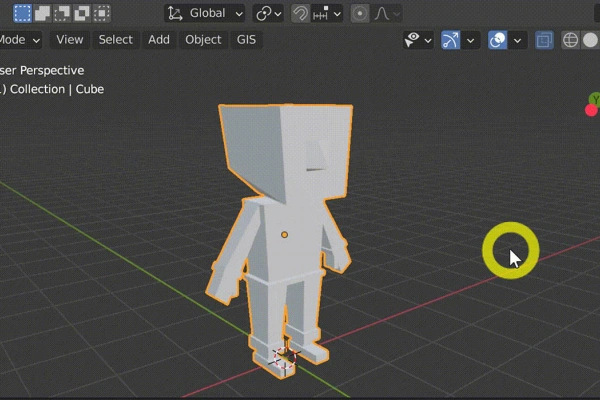The width and height of the screenshot is (600, 400).
Task: Choose the Intersect selection mode icon
Action: click(102, 13)
